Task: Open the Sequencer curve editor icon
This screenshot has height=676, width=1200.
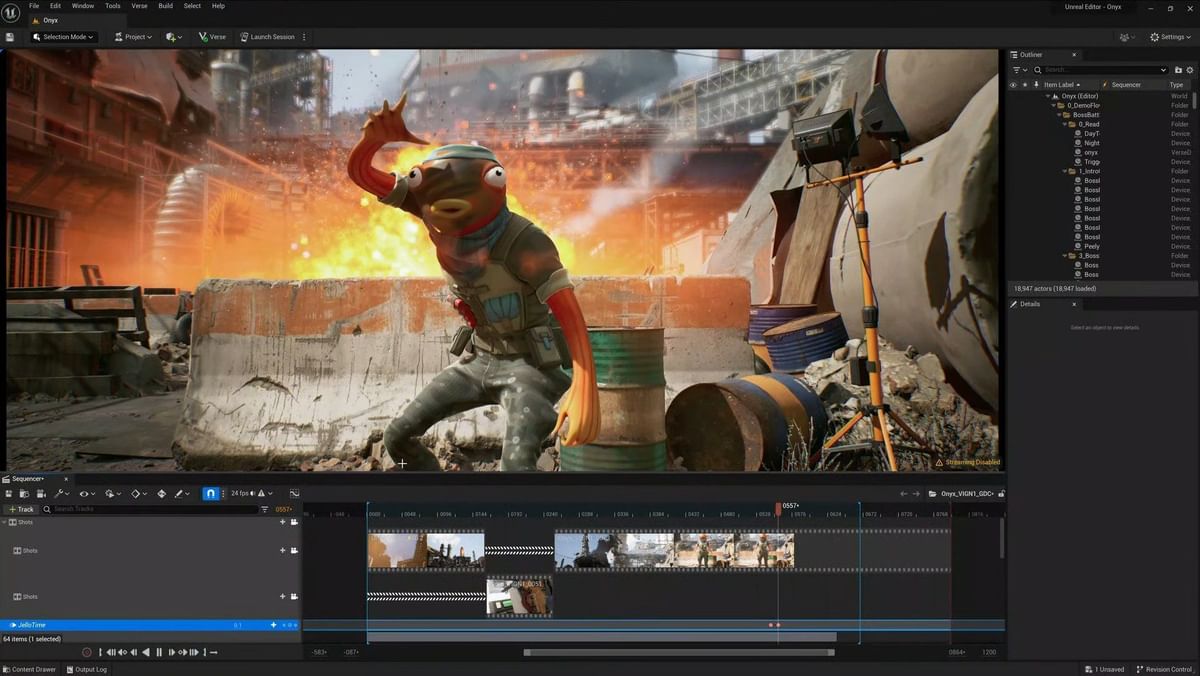Action: (x=294, y=493)
